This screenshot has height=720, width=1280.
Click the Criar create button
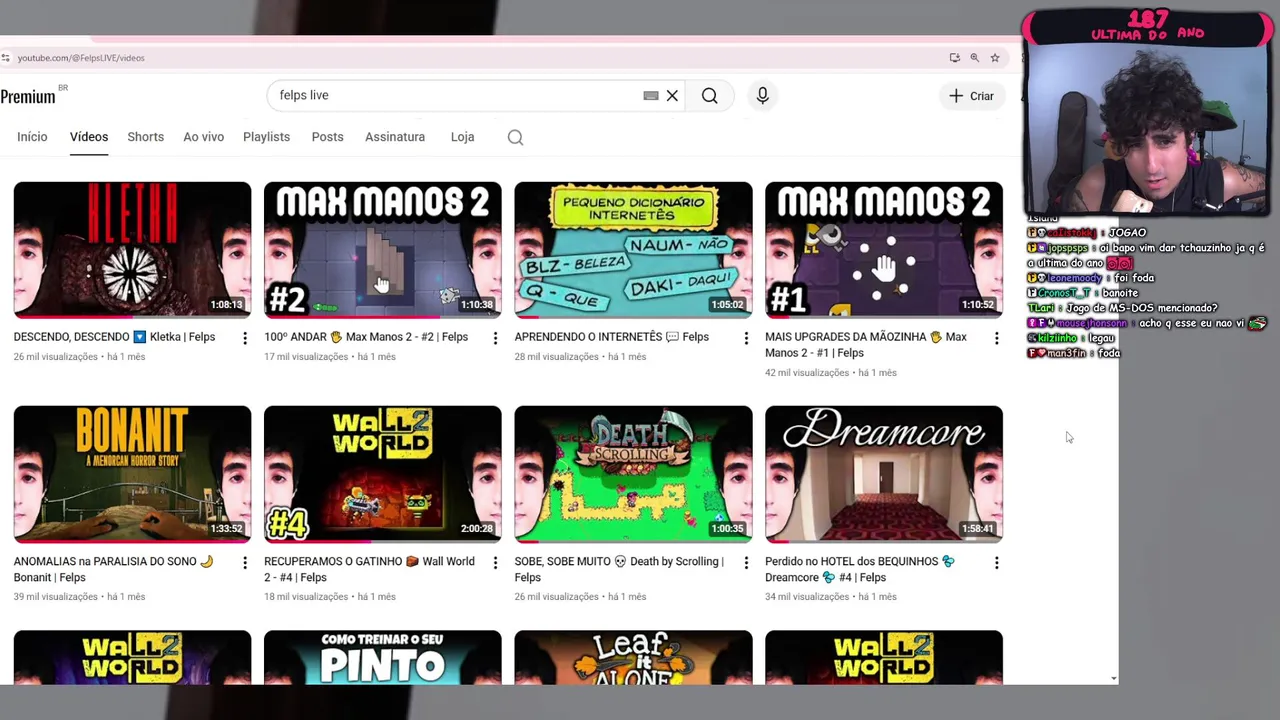[971, 96]
